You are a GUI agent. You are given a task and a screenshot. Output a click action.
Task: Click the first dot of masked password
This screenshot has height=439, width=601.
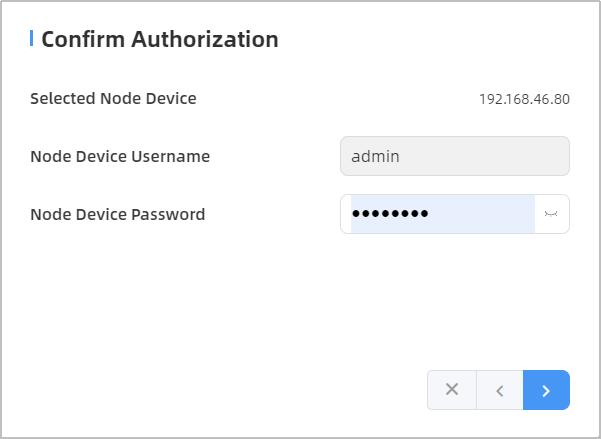tap(357, 214)
